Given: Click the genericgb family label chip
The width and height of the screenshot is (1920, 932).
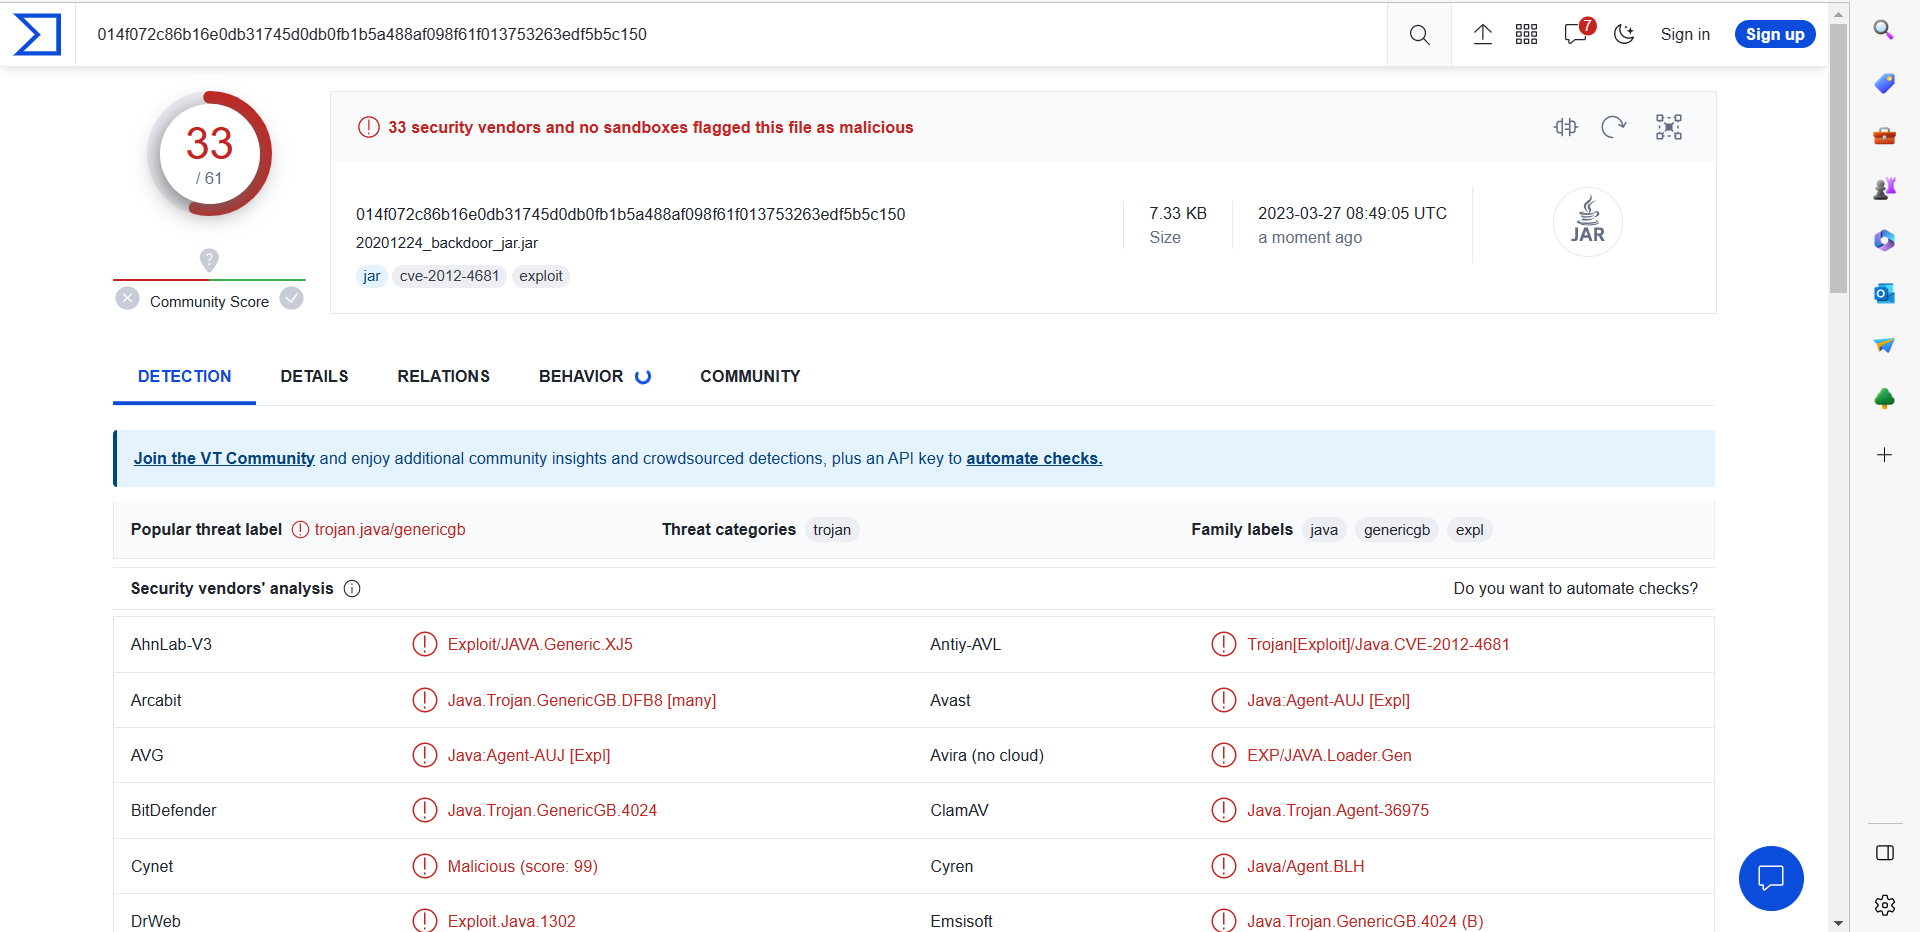Looking at the screenshot, I should [1397, 530].
